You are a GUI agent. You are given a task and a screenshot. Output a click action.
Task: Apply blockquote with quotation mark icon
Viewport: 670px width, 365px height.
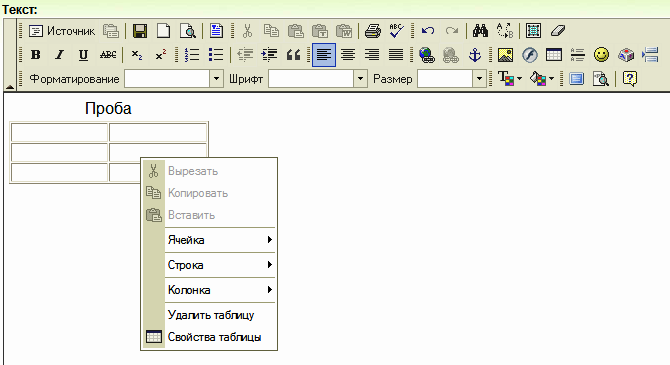click(293, 55)
